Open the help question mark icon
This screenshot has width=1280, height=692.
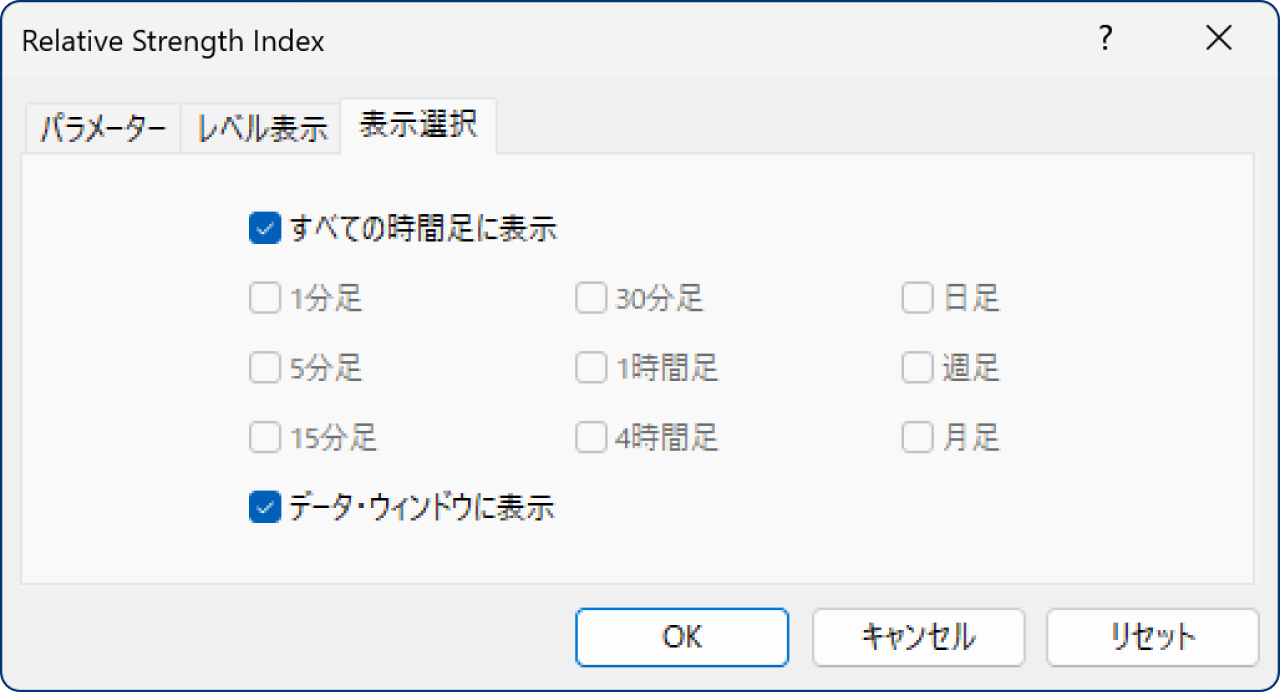(1105, 39)
